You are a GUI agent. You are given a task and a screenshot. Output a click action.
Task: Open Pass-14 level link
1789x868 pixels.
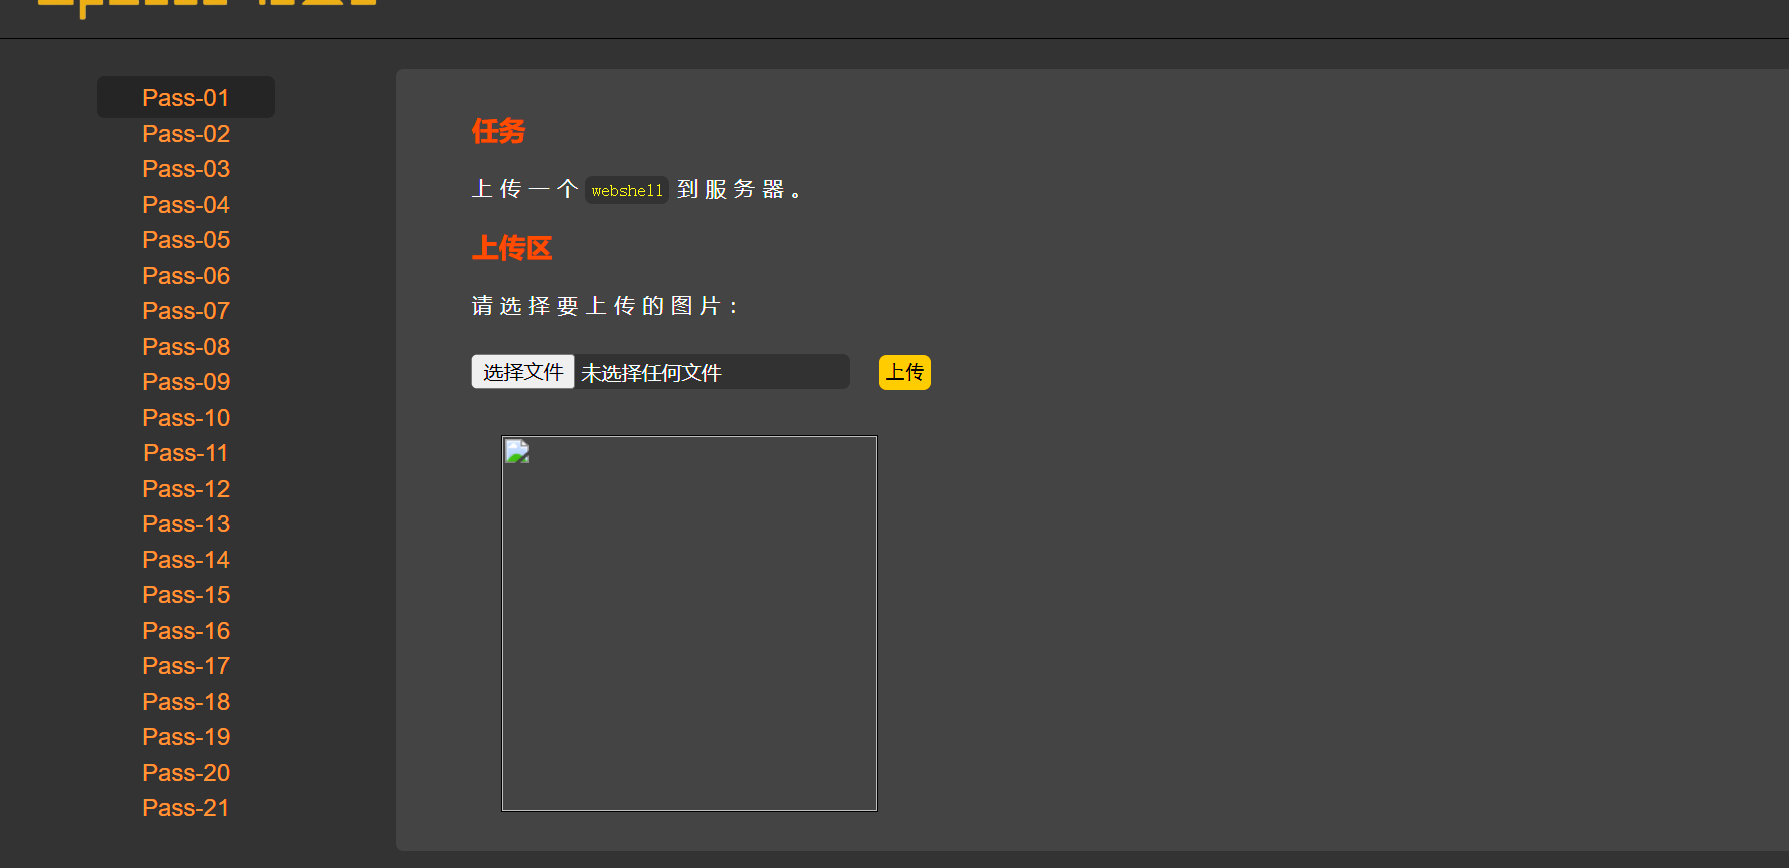coord(186,560)
